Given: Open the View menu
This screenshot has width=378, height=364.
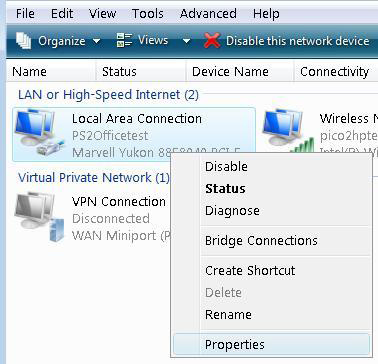Looking at the screenshot, I should tap(102, 14).
